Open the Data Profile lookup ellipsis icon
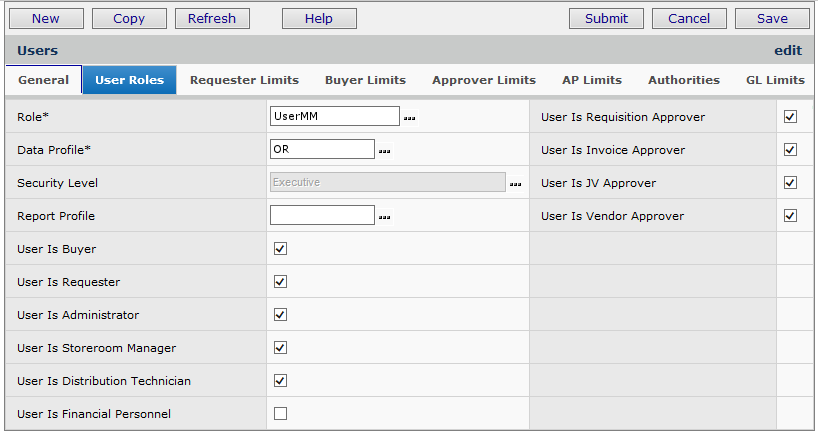818x434 pixels. [x=384, y=151]
